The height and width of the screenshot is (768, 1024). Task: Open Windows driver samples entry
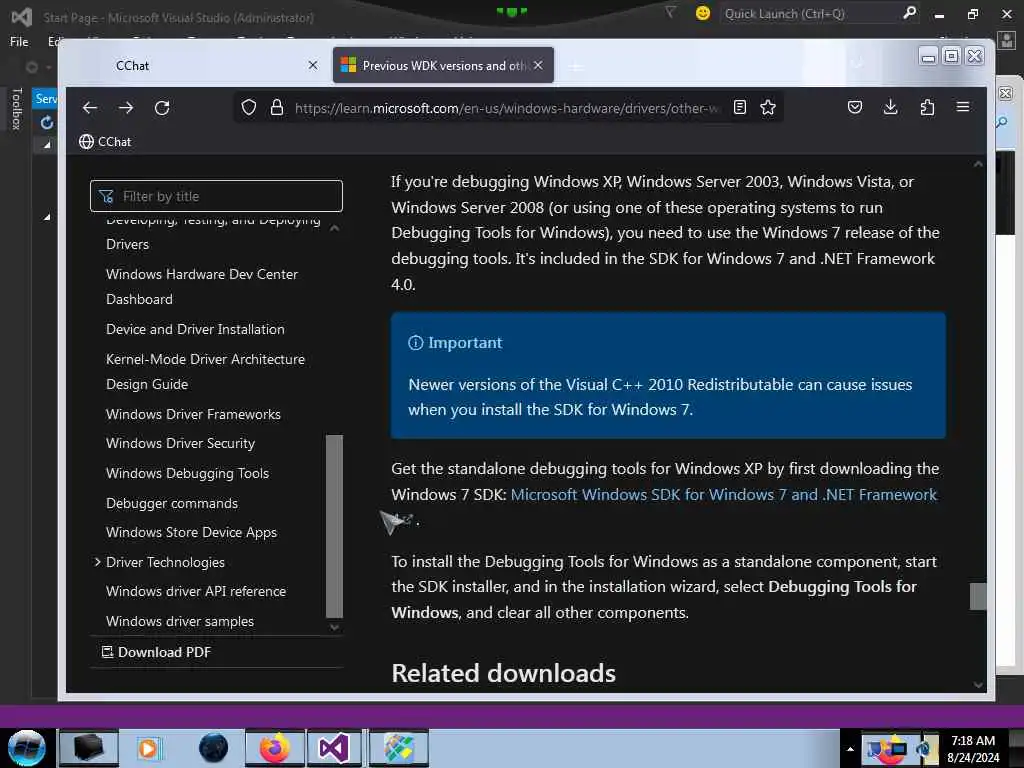(x=180, y=621)
